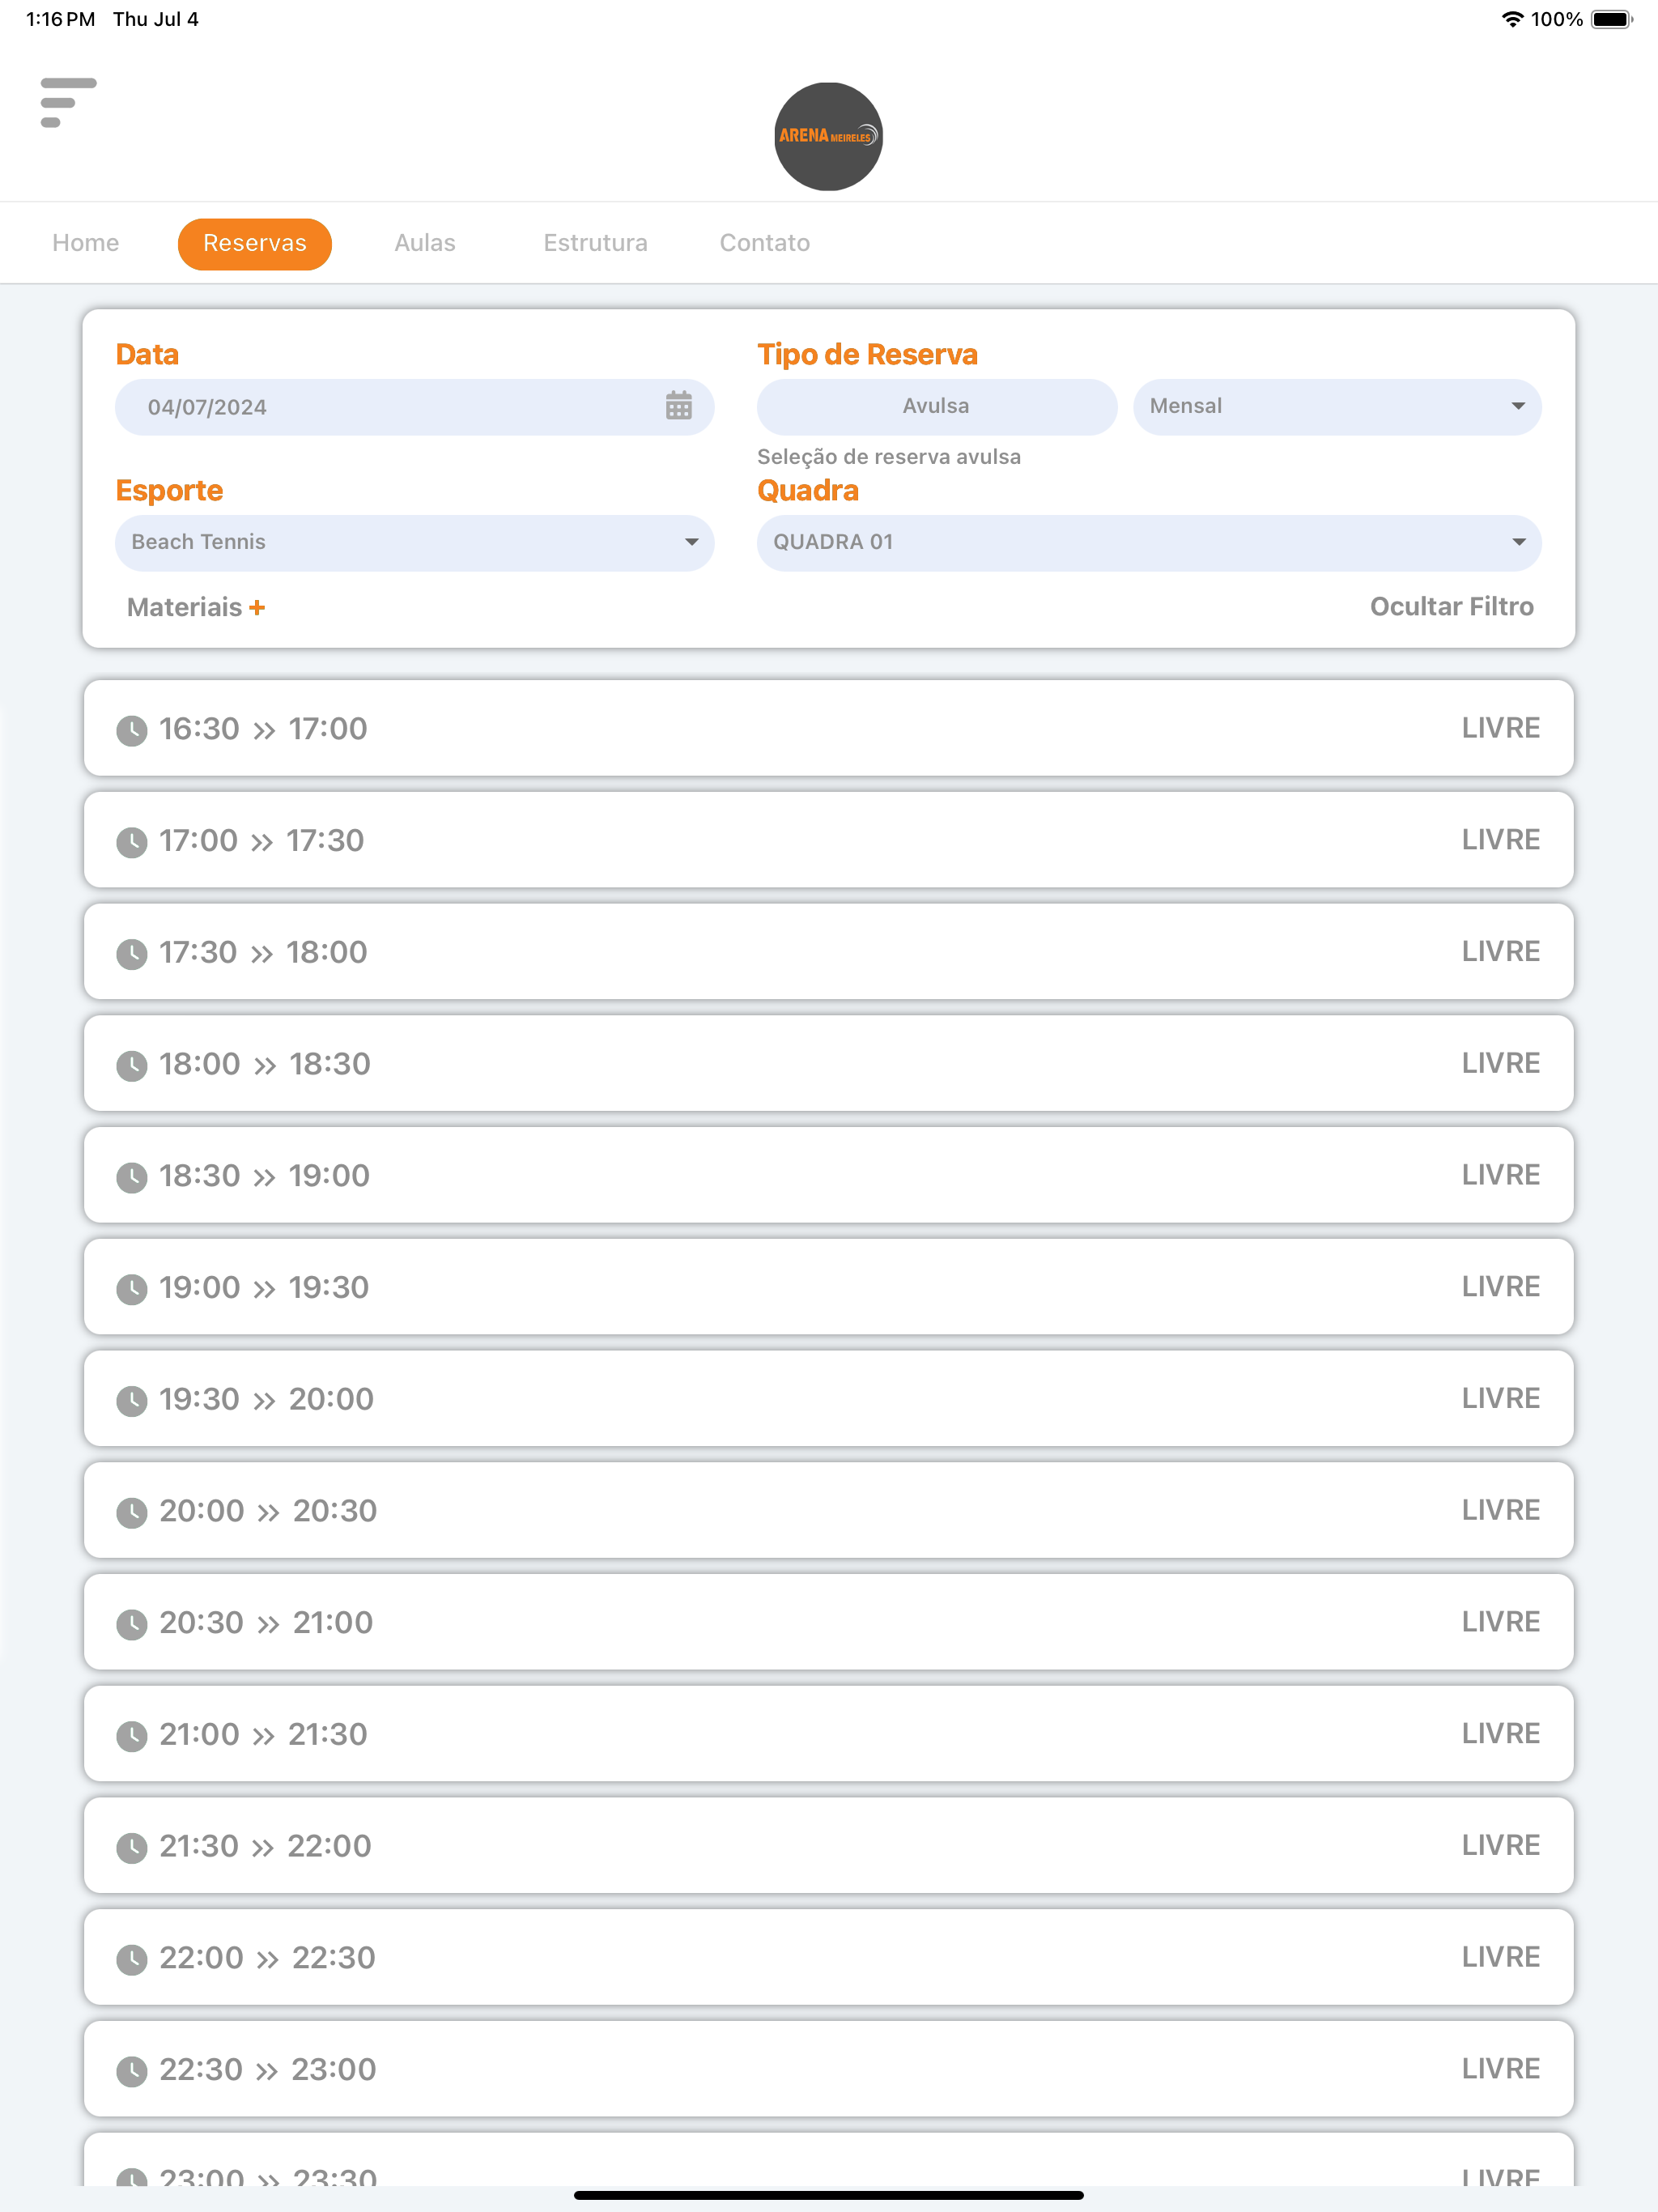Tap the Arena Meireles logo
This screenshot has height=2212, width=1658.
828,136
